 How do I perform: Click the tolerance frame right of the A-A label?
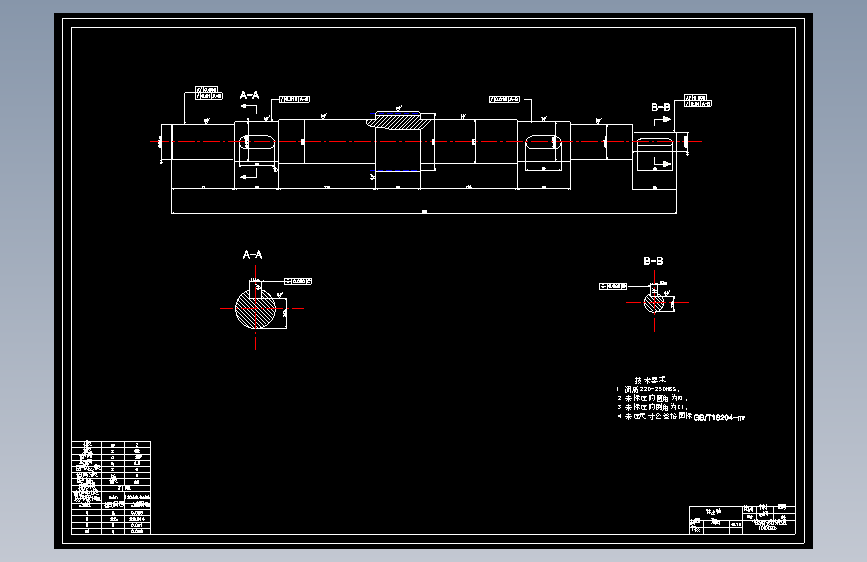click(x=295, y=100)
